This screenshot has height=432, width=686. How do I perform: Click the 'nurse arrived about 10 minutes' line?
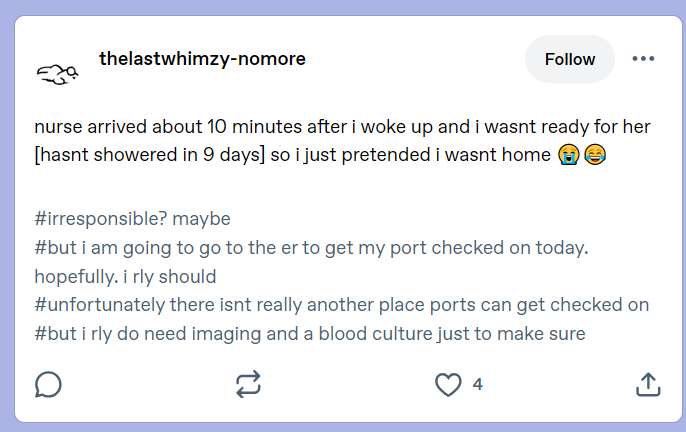pyautogui.click(x=342, y=127)
